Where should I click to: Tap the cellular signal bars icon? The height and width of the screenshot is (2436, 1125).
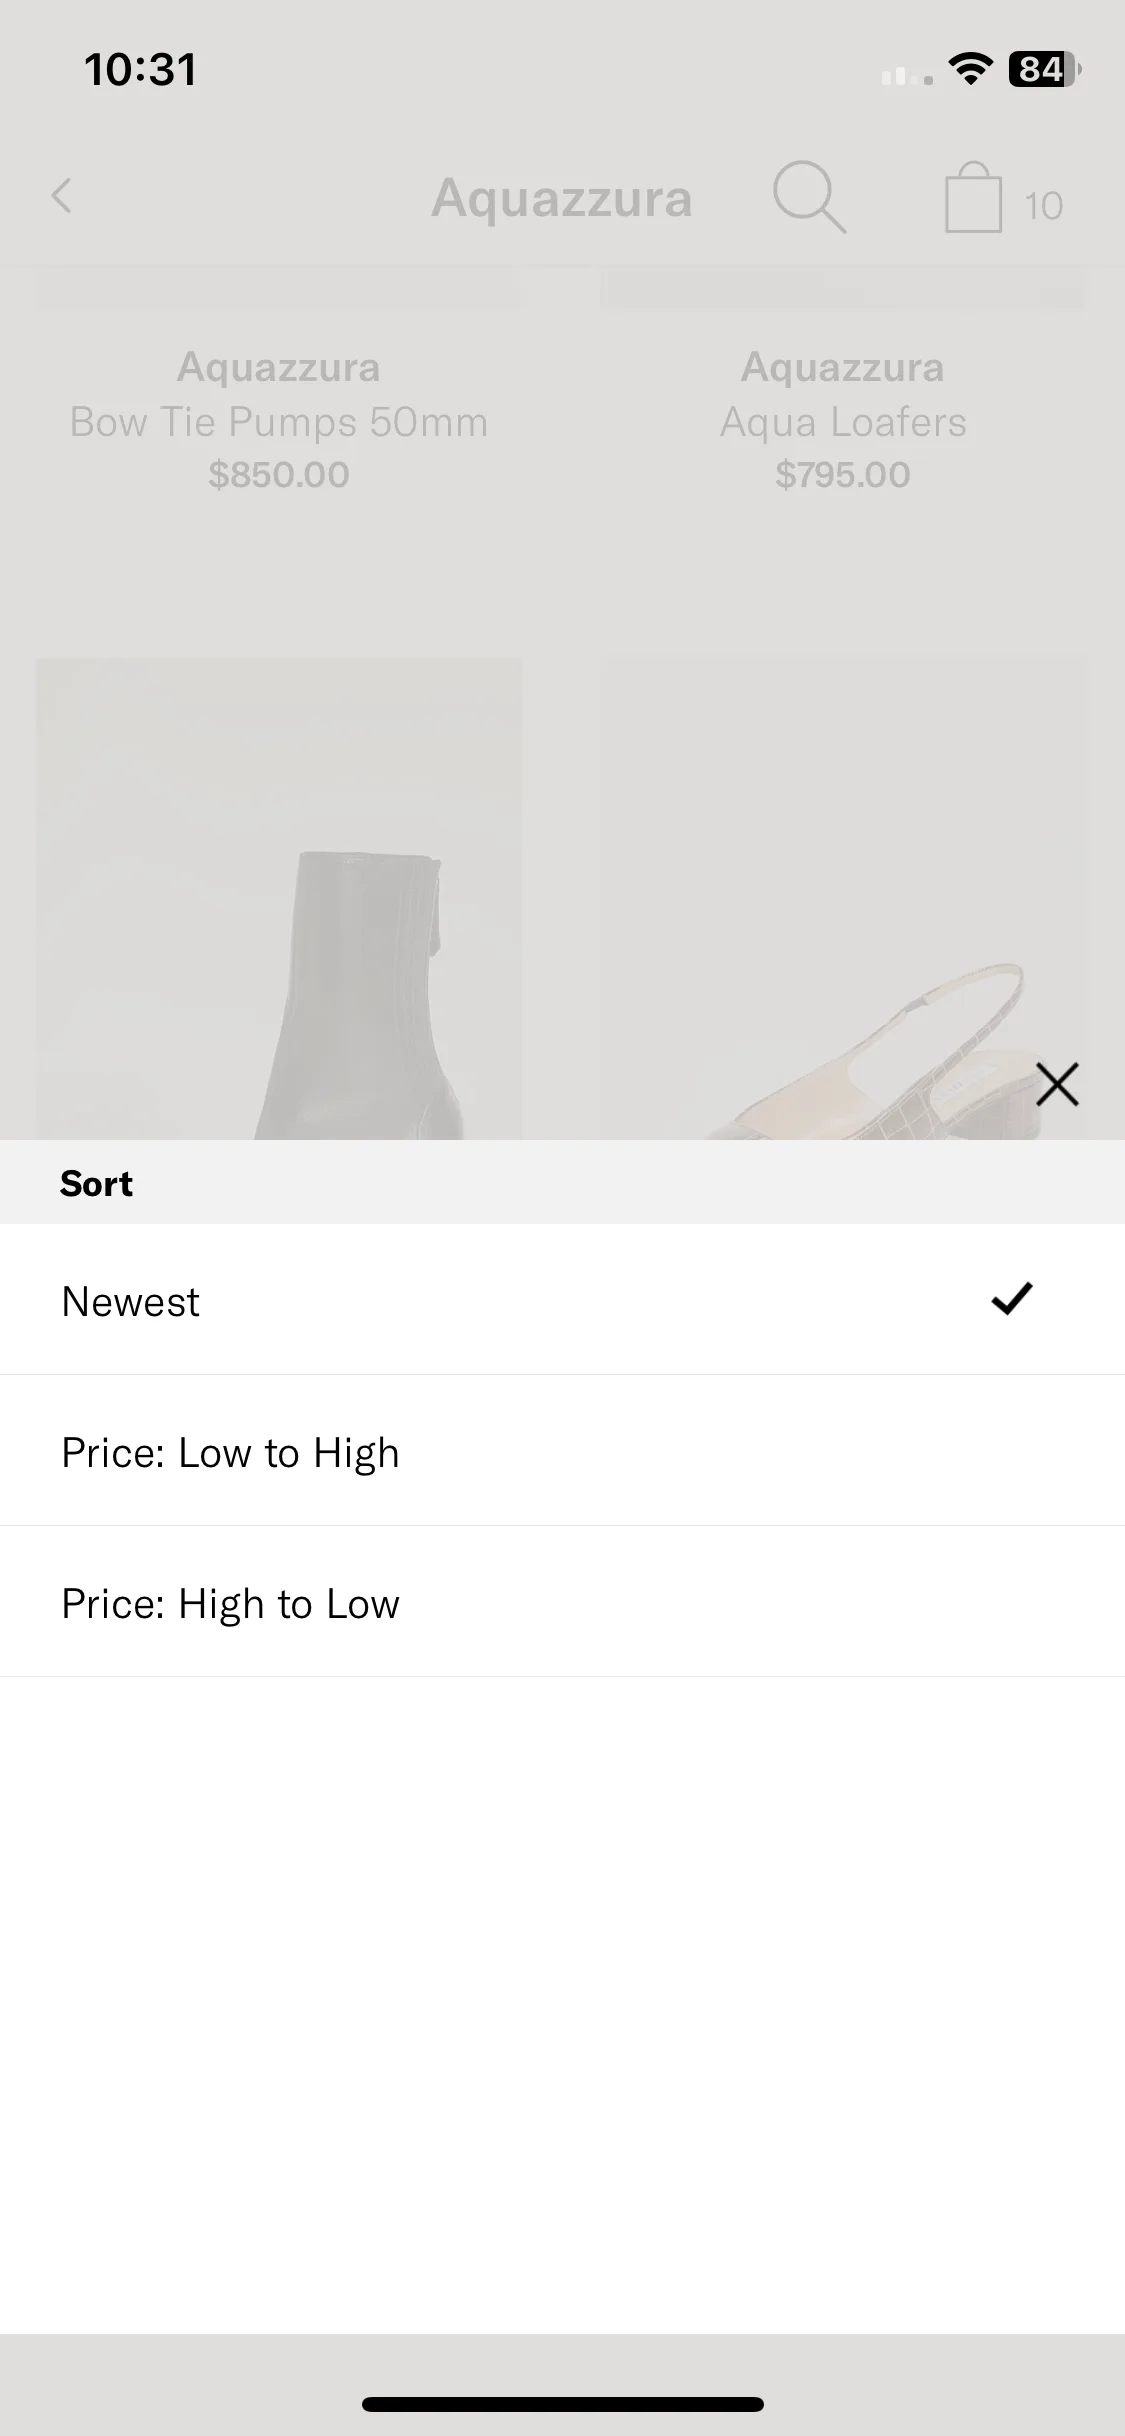(907, 75)
